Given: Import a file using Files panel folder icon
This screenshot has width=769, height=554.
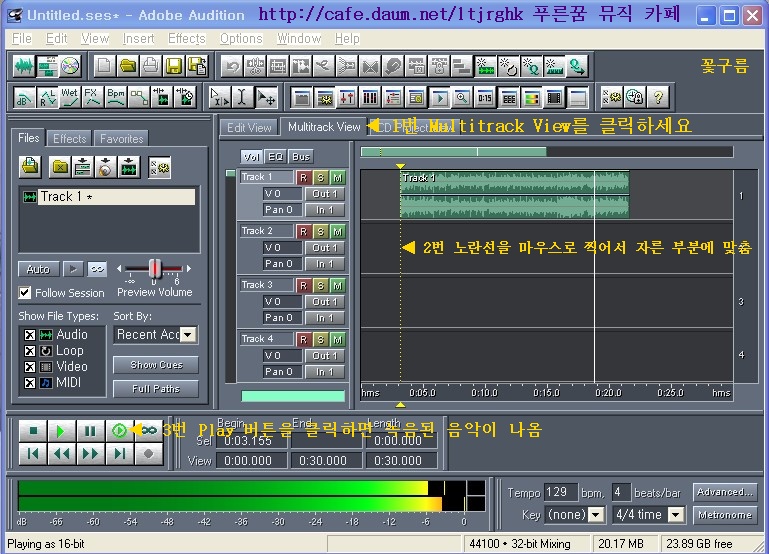Looking at the screenshot, I should tap(30, 167).
